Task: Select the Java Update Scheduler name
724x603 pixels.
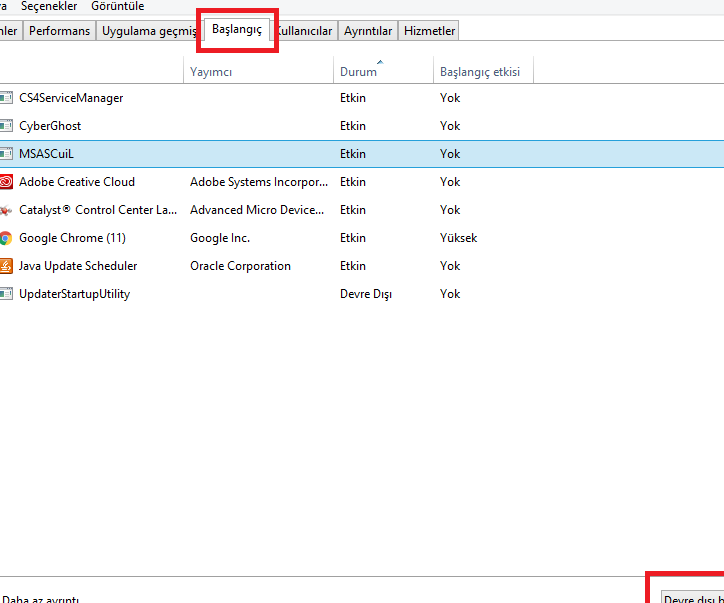Action: pos(78,266)
